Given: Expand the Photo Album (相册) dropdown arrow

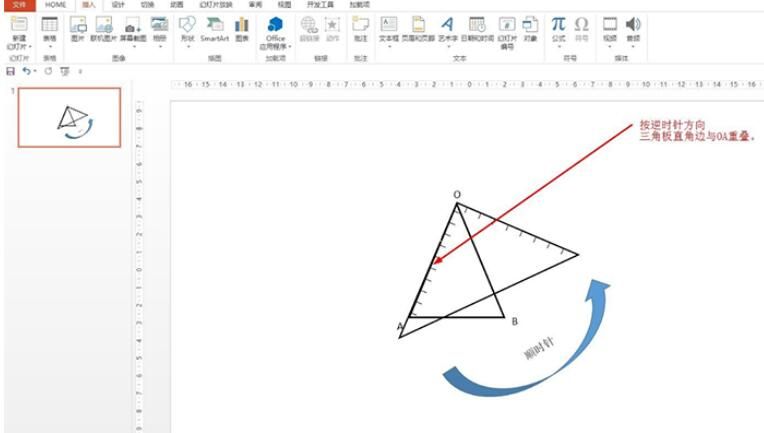Looking at the screenshot, I should coord(159,47).
